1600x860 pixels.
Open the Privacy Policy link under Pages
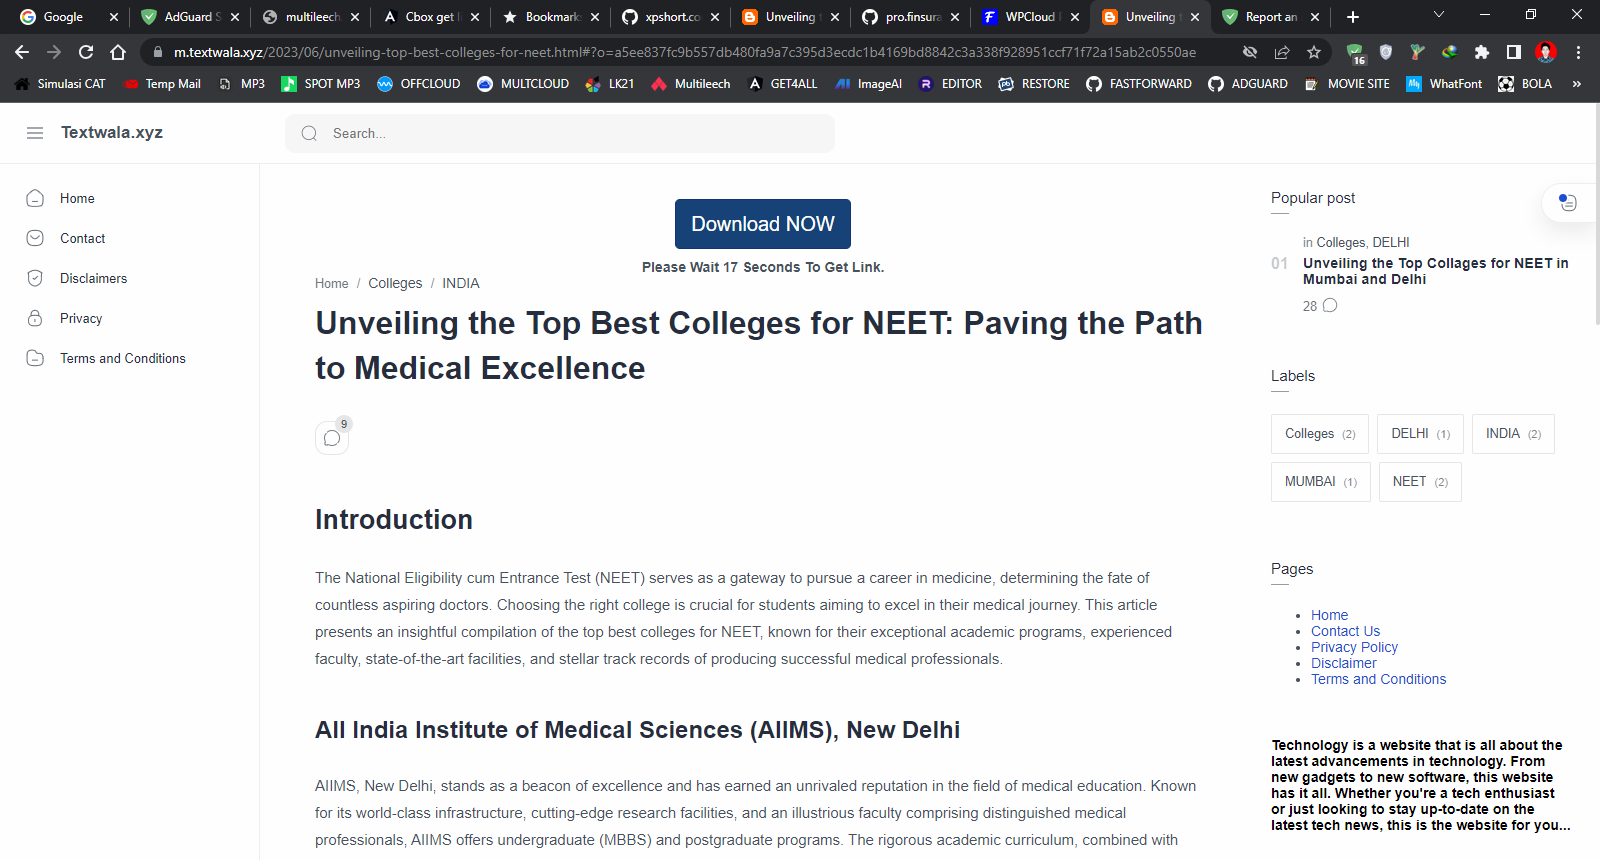1354,647
